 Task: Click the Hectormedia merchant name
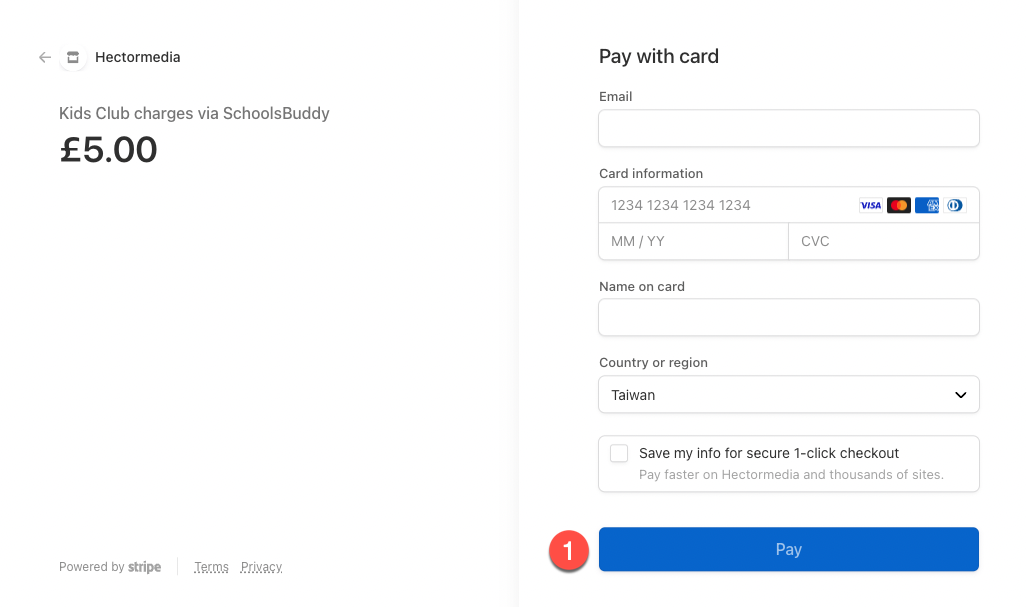pyautogui.click(x=137, y=57)
